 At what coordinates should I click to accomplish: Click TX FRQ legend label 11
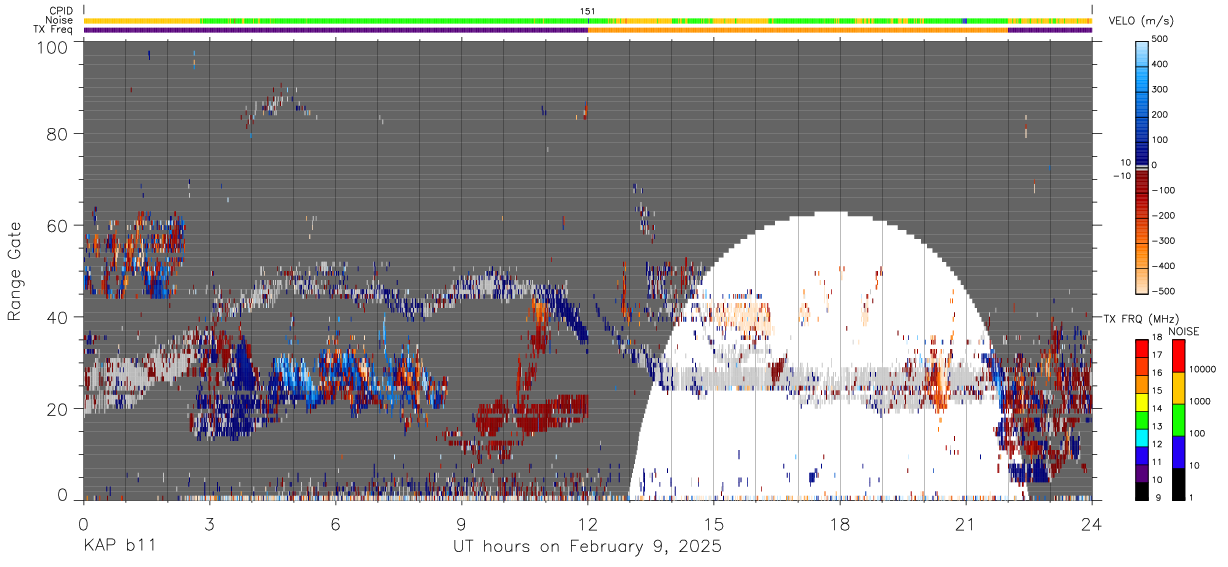point(1158,462)
